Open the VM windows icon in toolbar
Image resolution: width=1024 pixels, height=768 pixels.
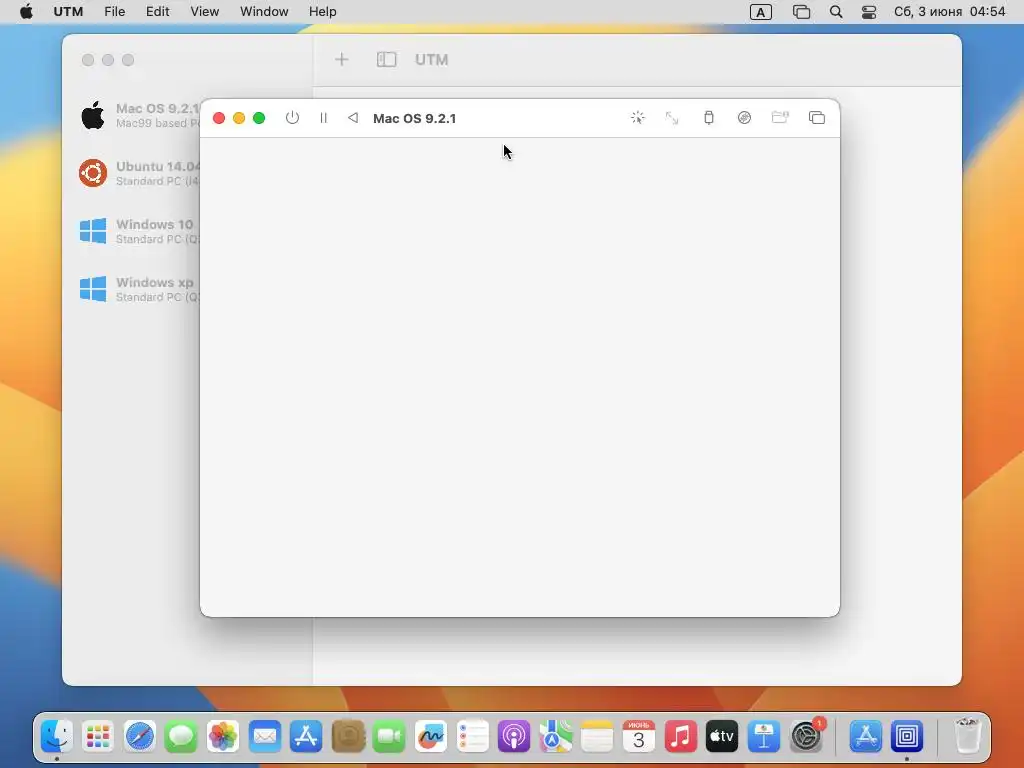click(x=817, y=118)
